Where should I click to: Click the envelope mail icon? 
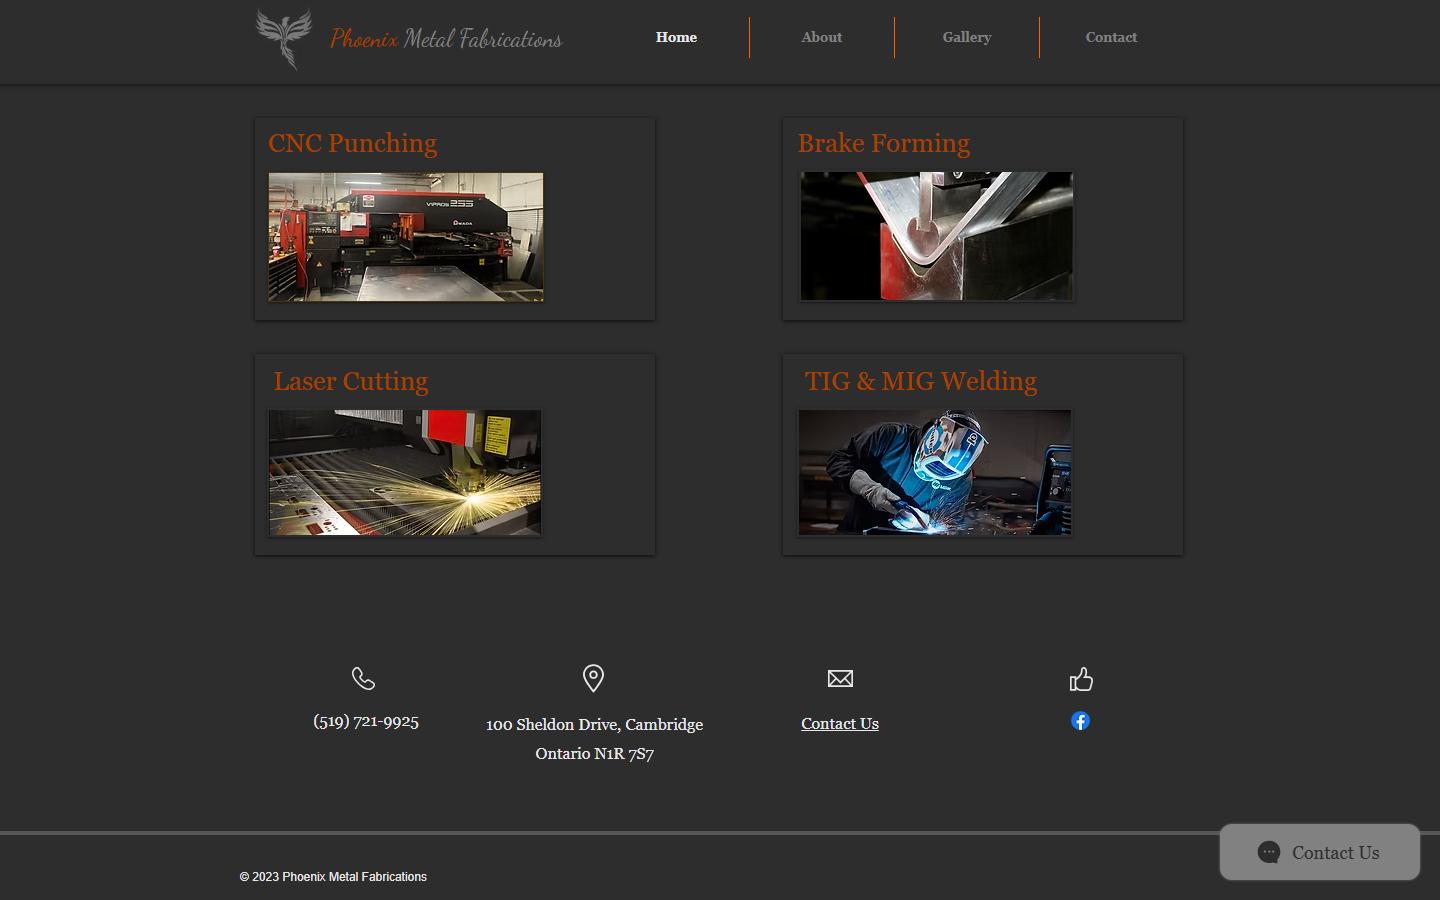point(840,679)
